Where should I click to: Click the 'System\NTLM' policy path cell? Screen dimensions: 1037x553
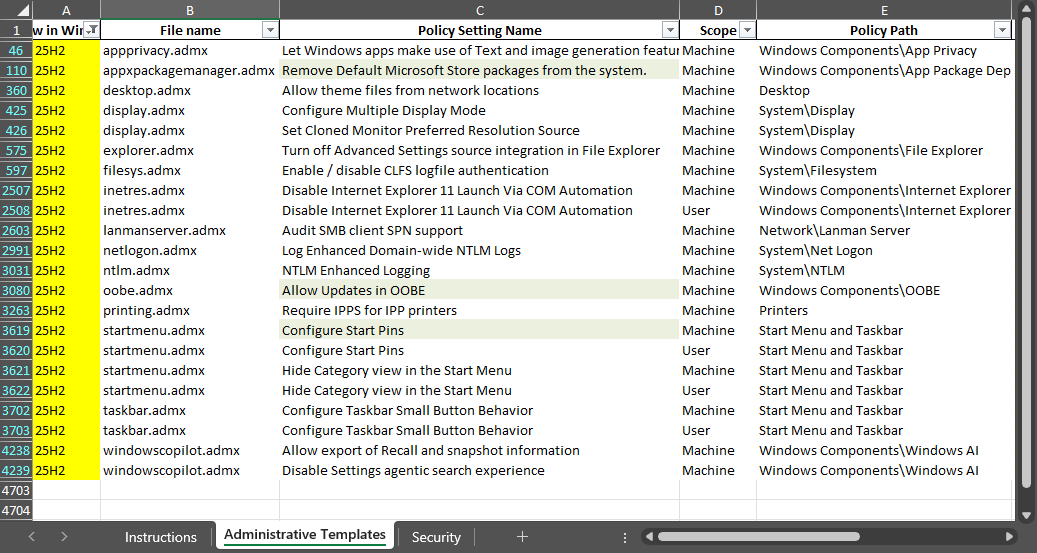884,271
